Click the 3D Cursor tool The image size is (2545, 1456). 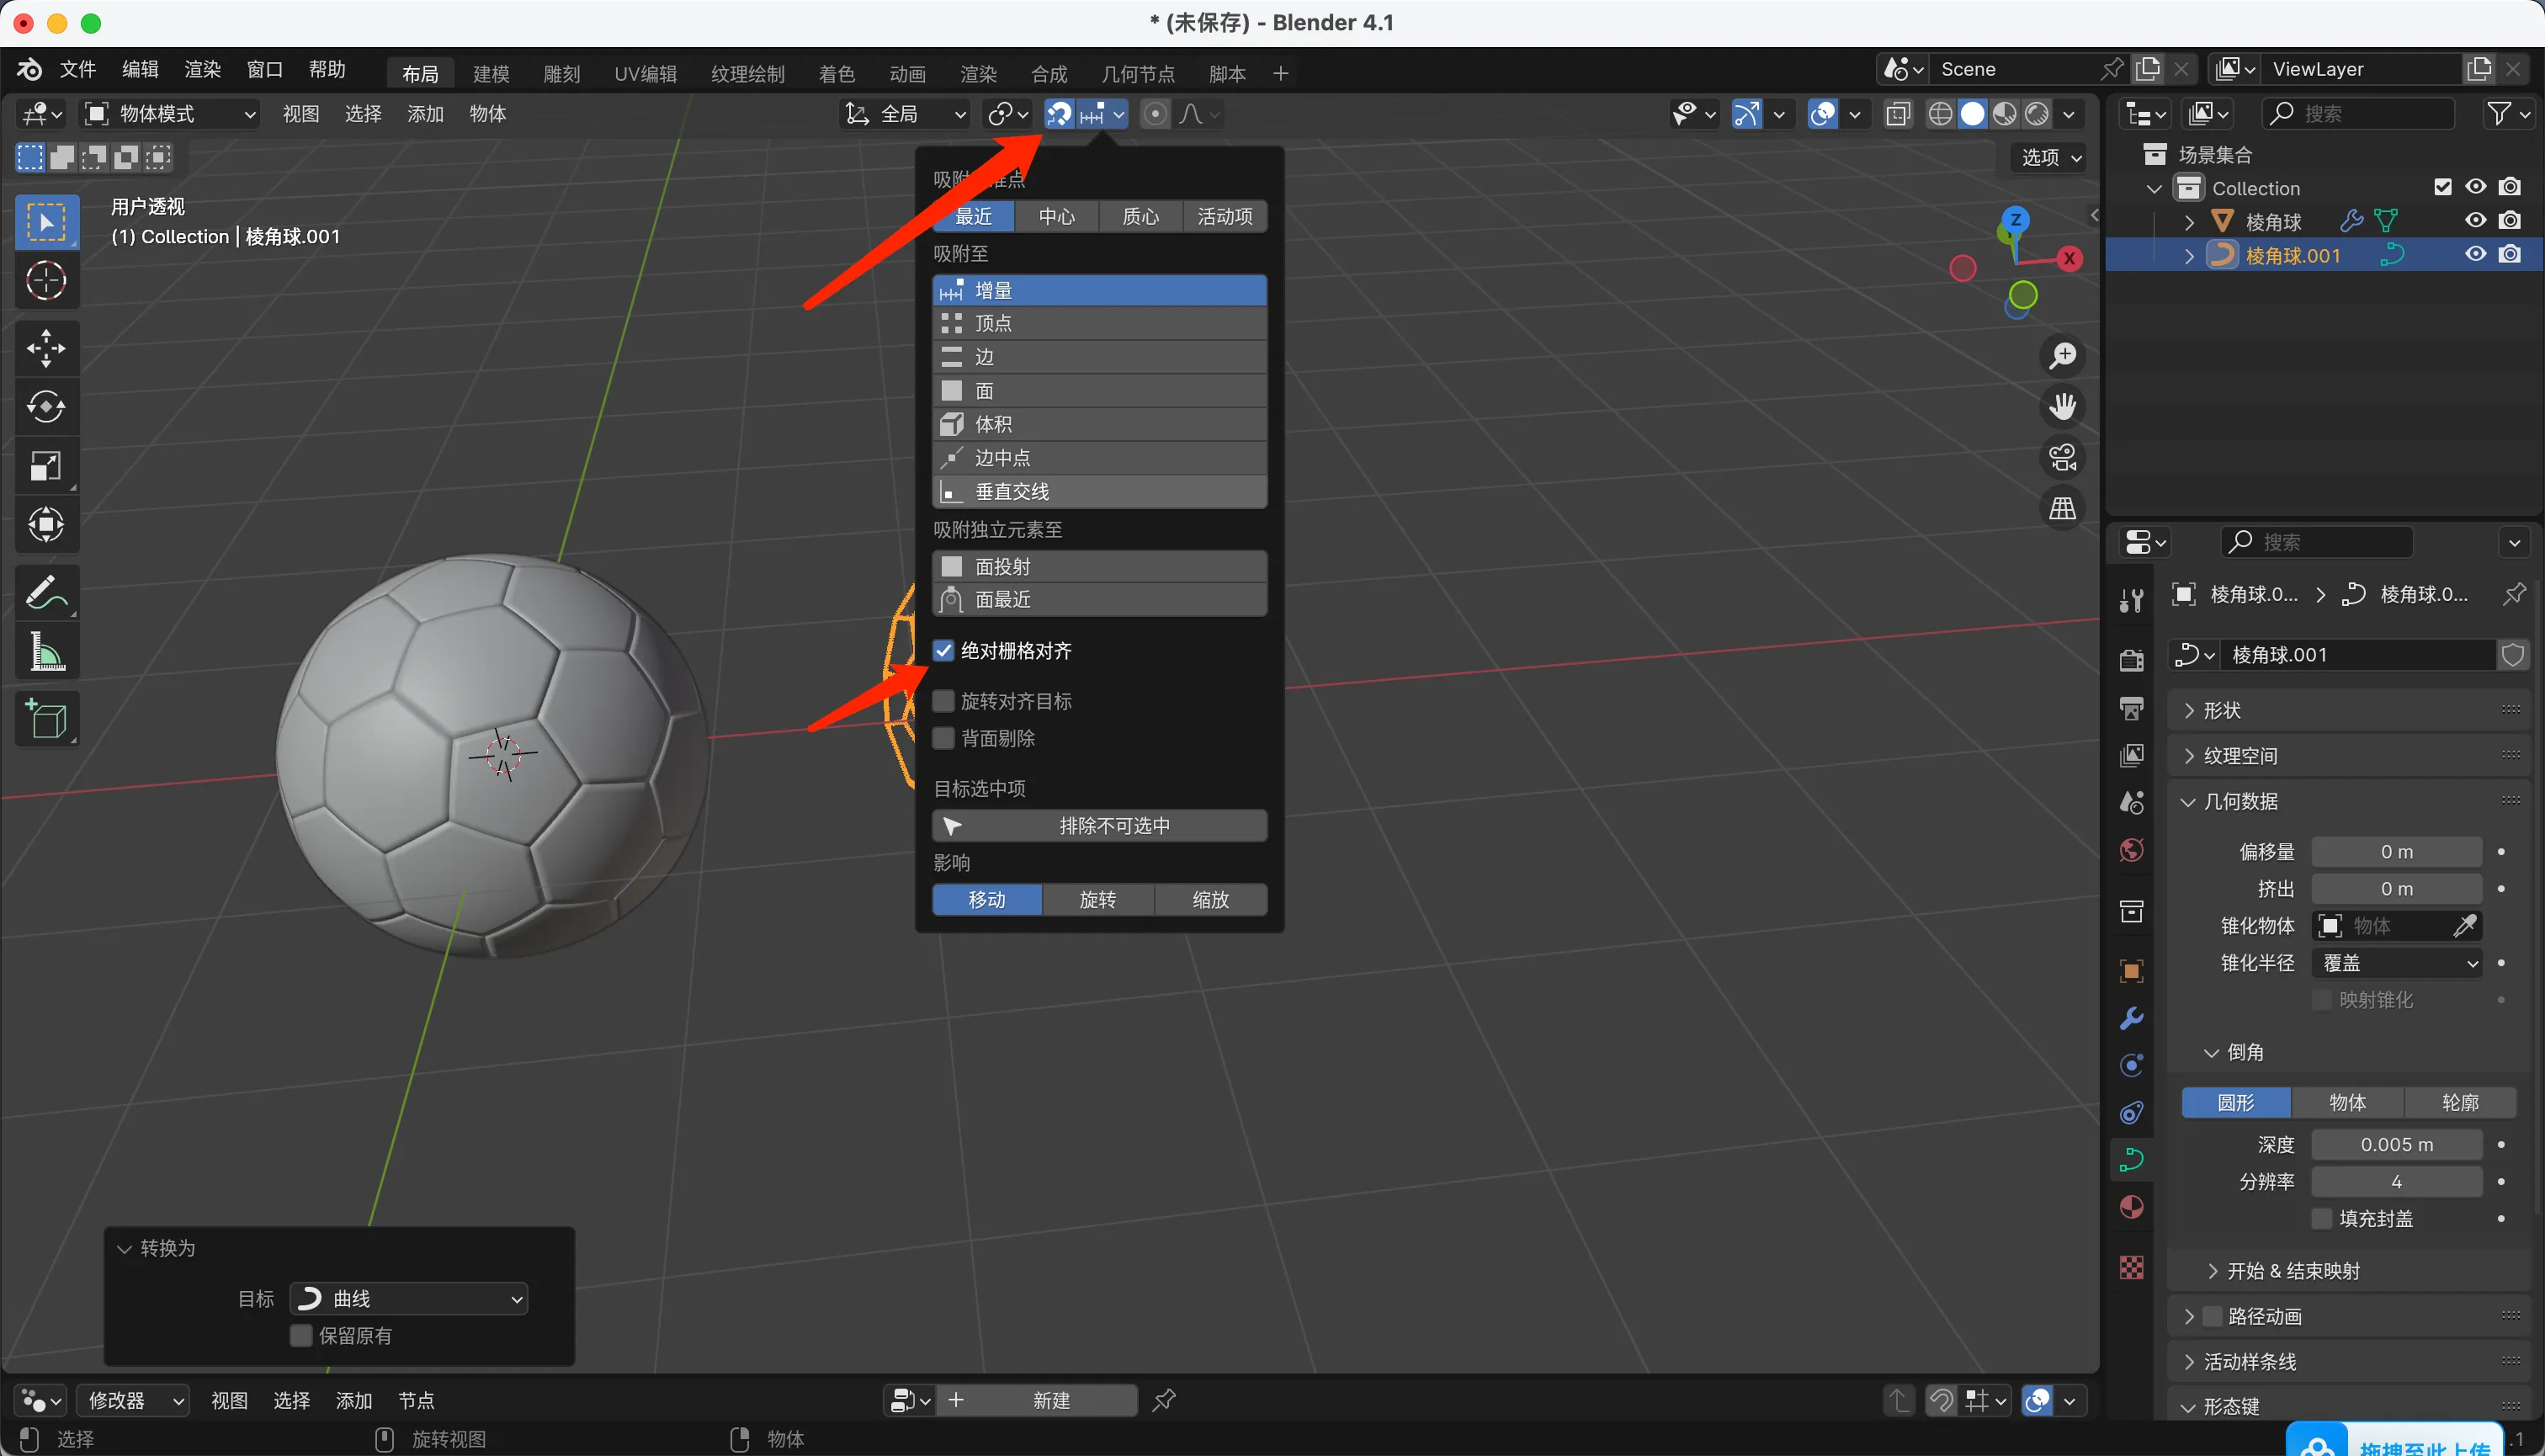(46, 281)
